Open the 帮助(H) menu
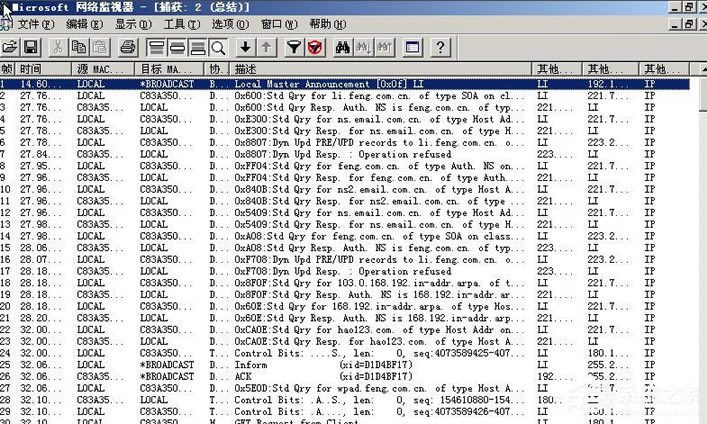This screenshot has height=424, width=707. pyautogui.click(x=328, y=24)
